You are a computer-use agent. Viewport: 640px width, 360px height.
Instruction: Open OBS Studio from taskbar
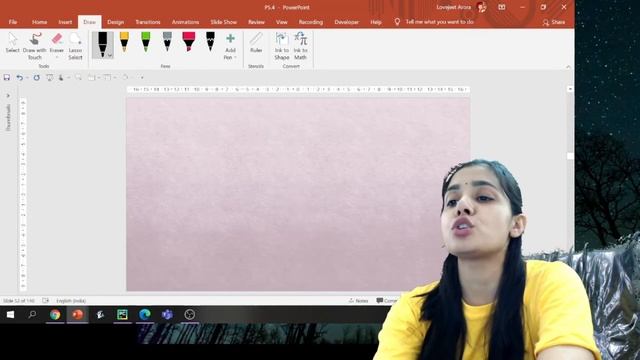click(189, 315)
